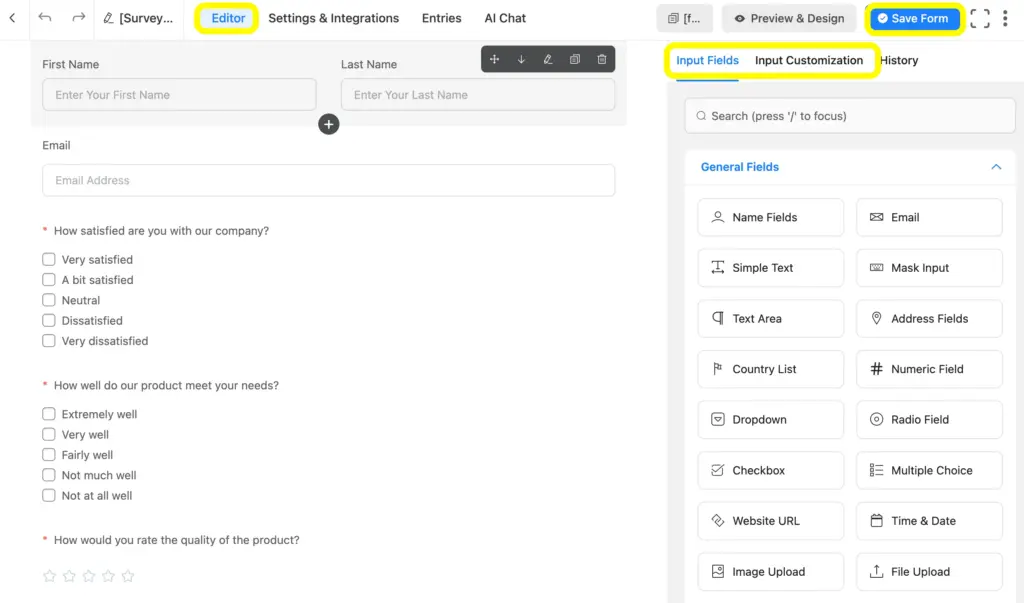1024x603 pixels.
Task: Collapse the General Fields section
Action: [995, 167]
